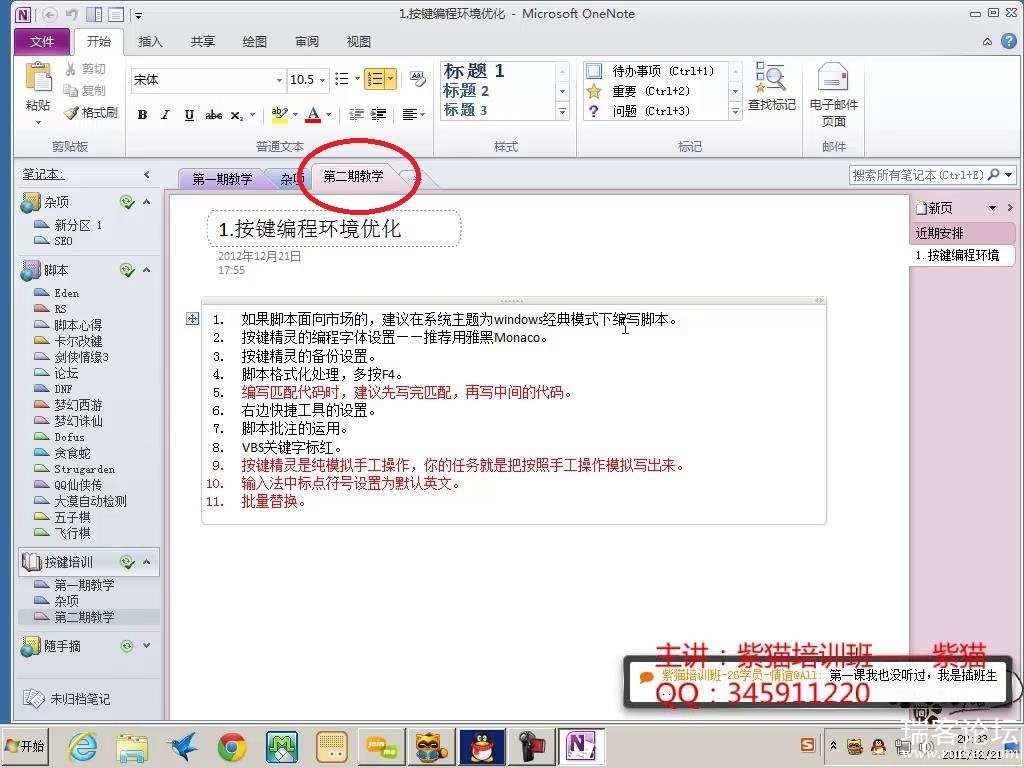The width and height of the screenshot is (1024, 768).
Task: Click the clear formatting eraser icon
Action: pos(416,80)
